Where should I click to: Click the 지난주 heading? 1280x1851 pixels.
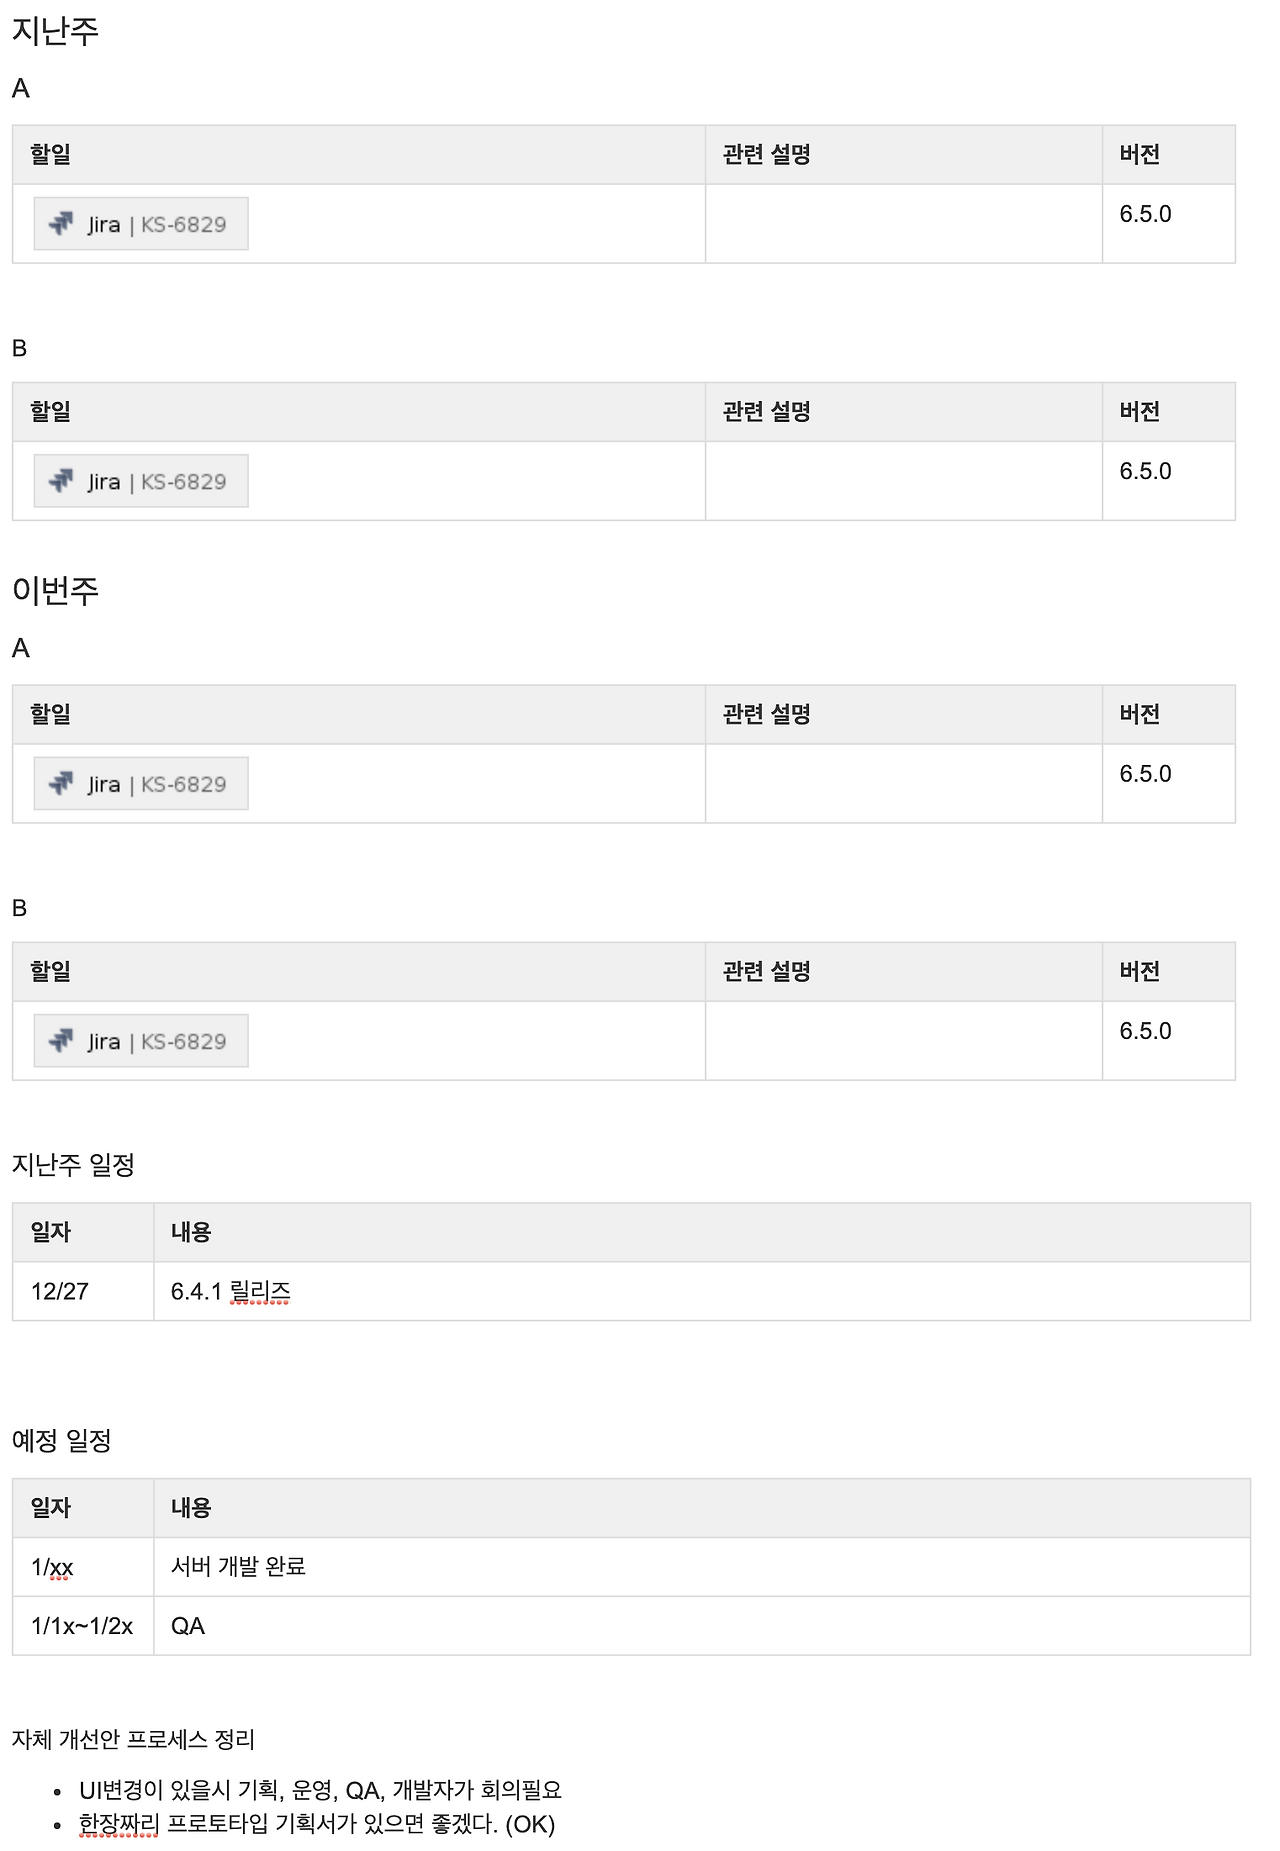pos(55,31)
